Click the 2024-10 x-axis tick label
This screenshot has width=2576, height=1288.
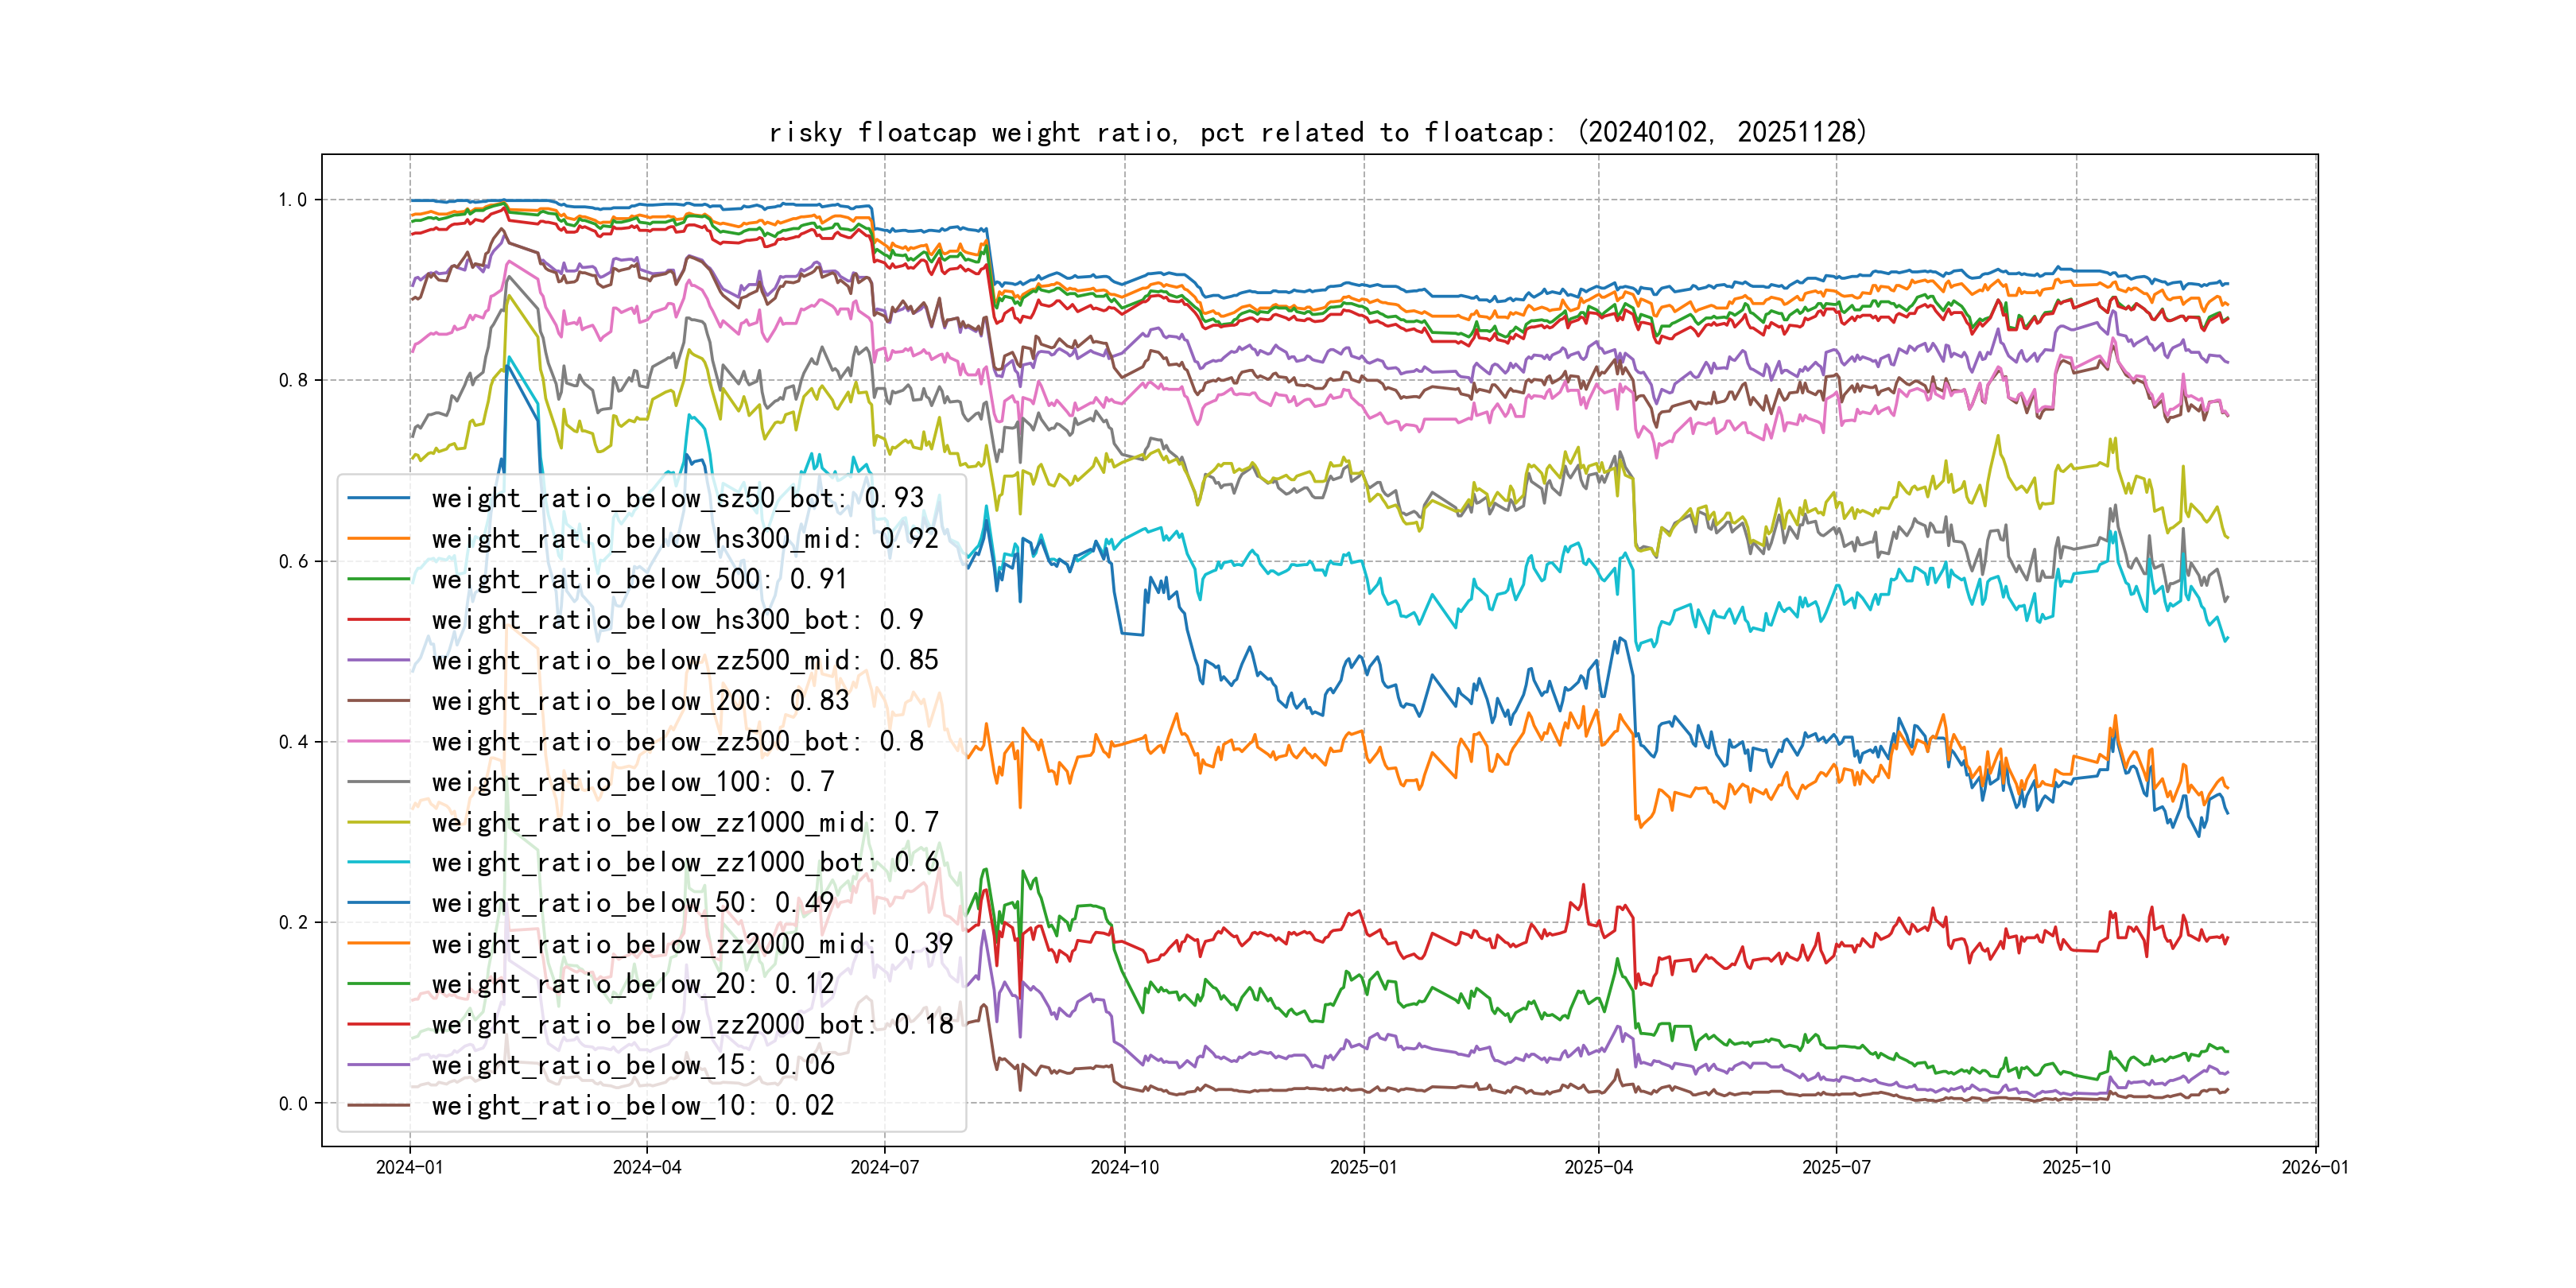tap(1124, 1167)
